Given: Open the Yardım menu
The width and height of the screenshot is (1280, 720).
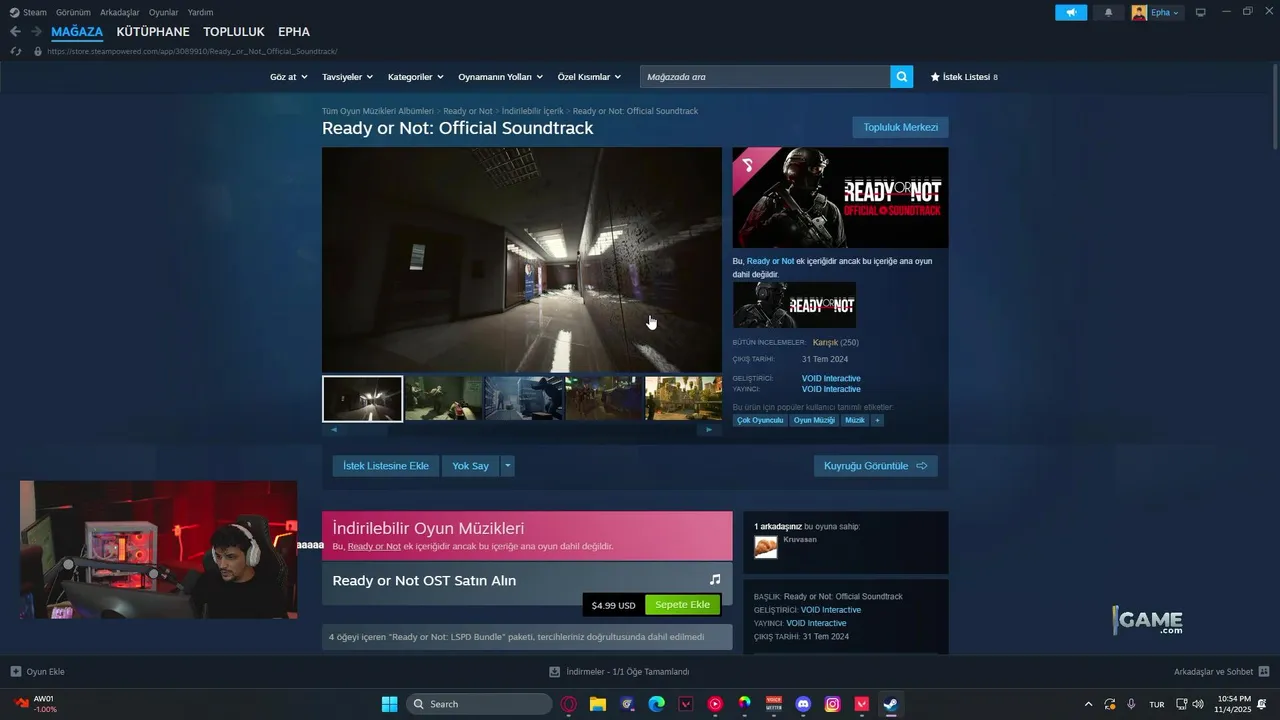Looking at the screenshot, I should pyautogui.click(x=200, y=12).
